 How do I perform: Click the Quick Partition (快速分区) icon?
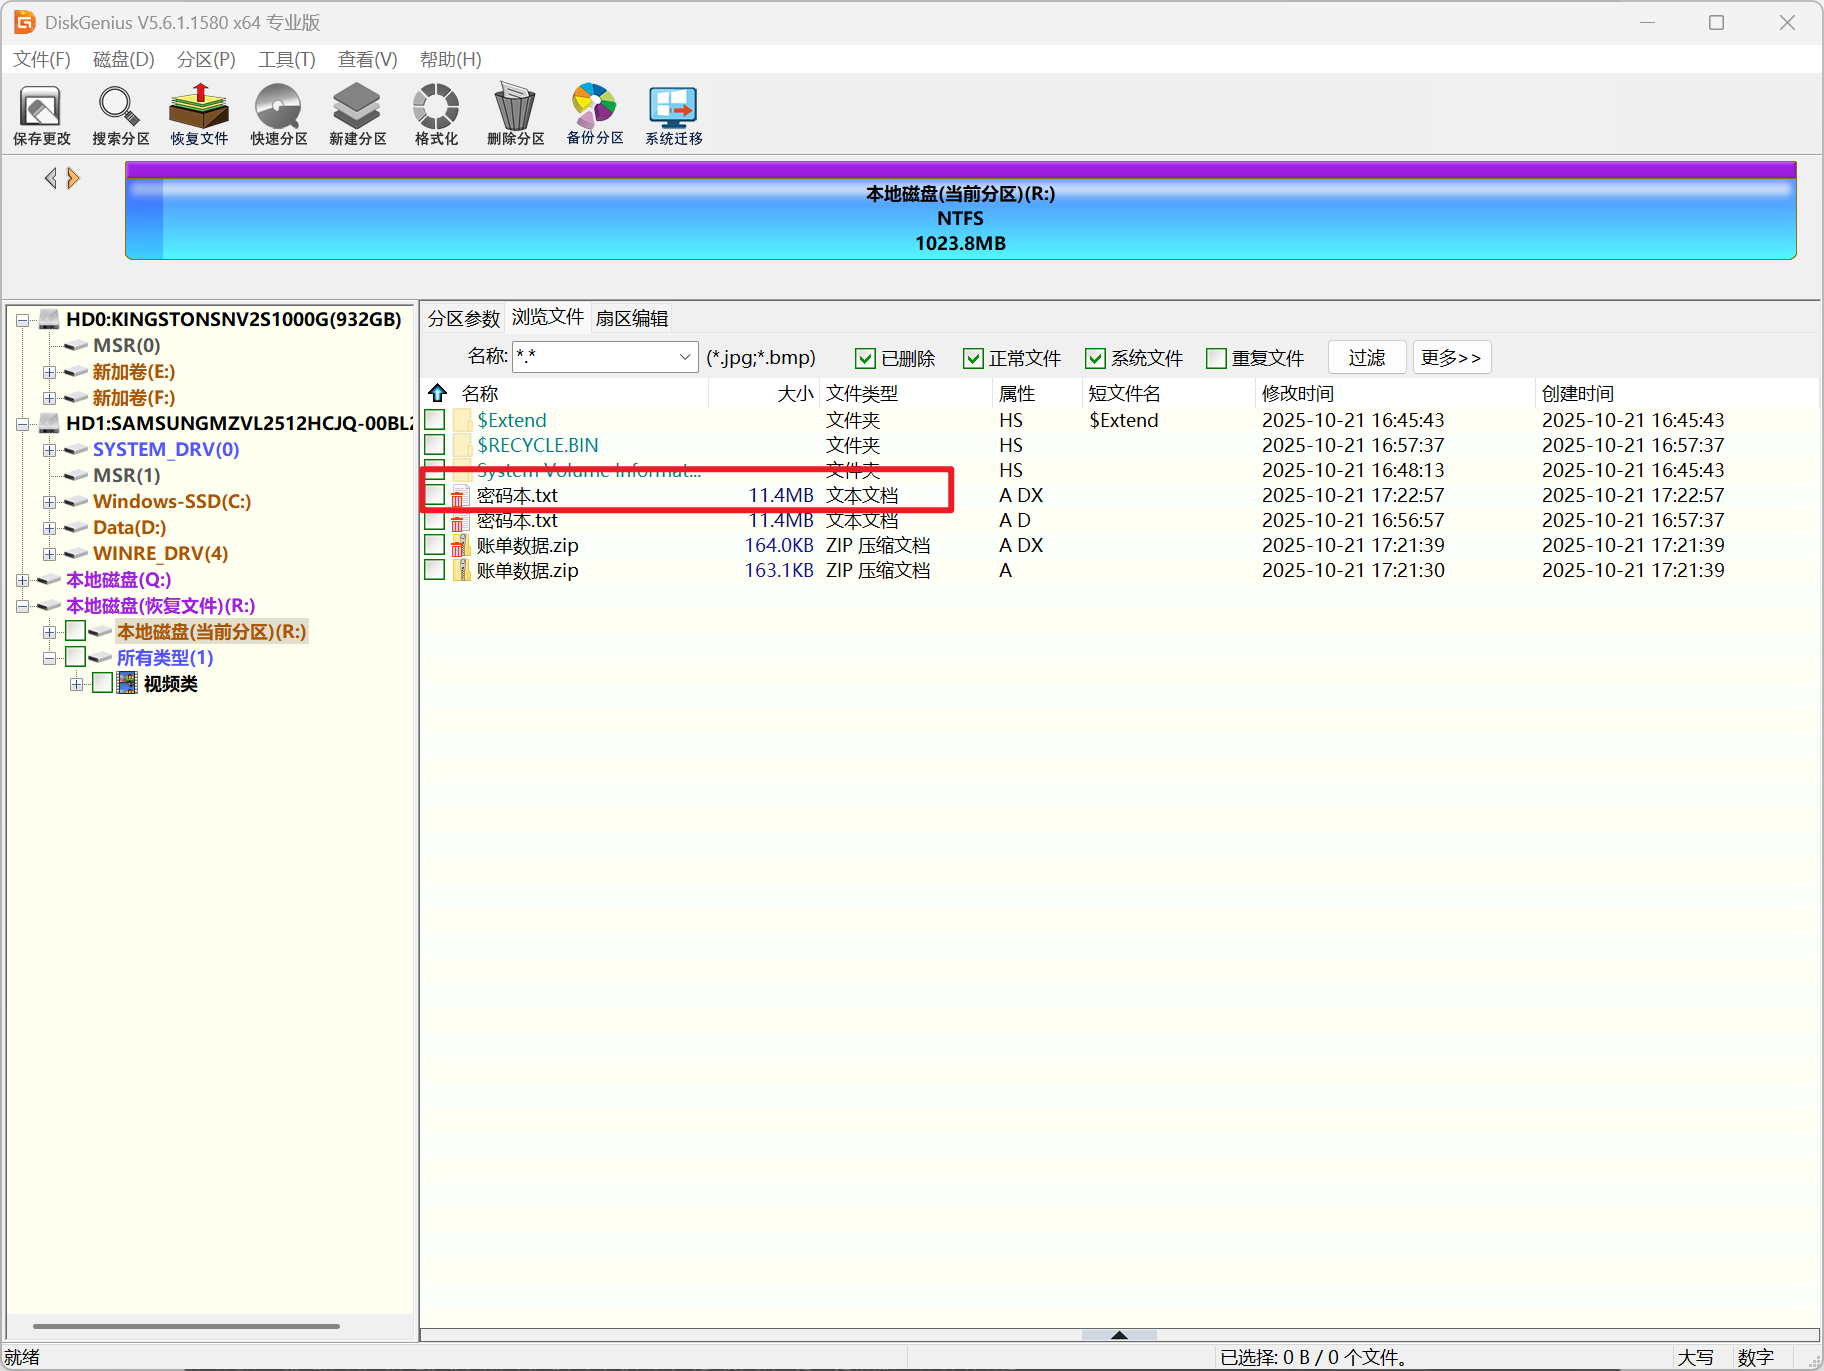278,115
